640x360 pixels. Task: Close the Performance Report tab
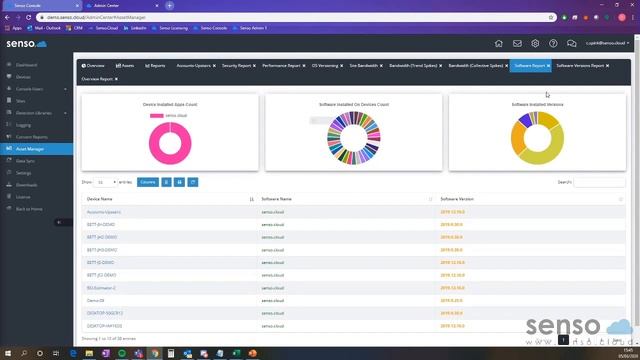pyautogui.click(x=304, y=66)
